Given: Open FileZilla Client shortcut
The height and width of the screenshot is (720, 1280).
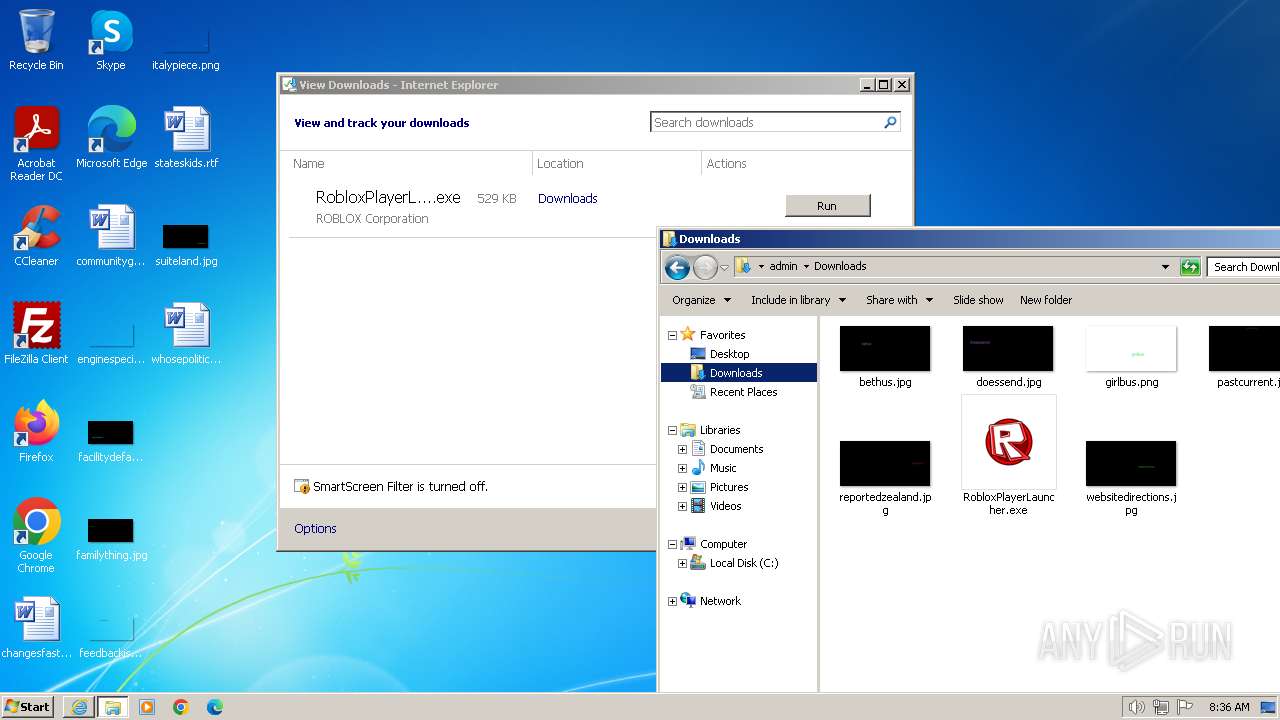Looking at the screenshot, I should pos(36,333).
